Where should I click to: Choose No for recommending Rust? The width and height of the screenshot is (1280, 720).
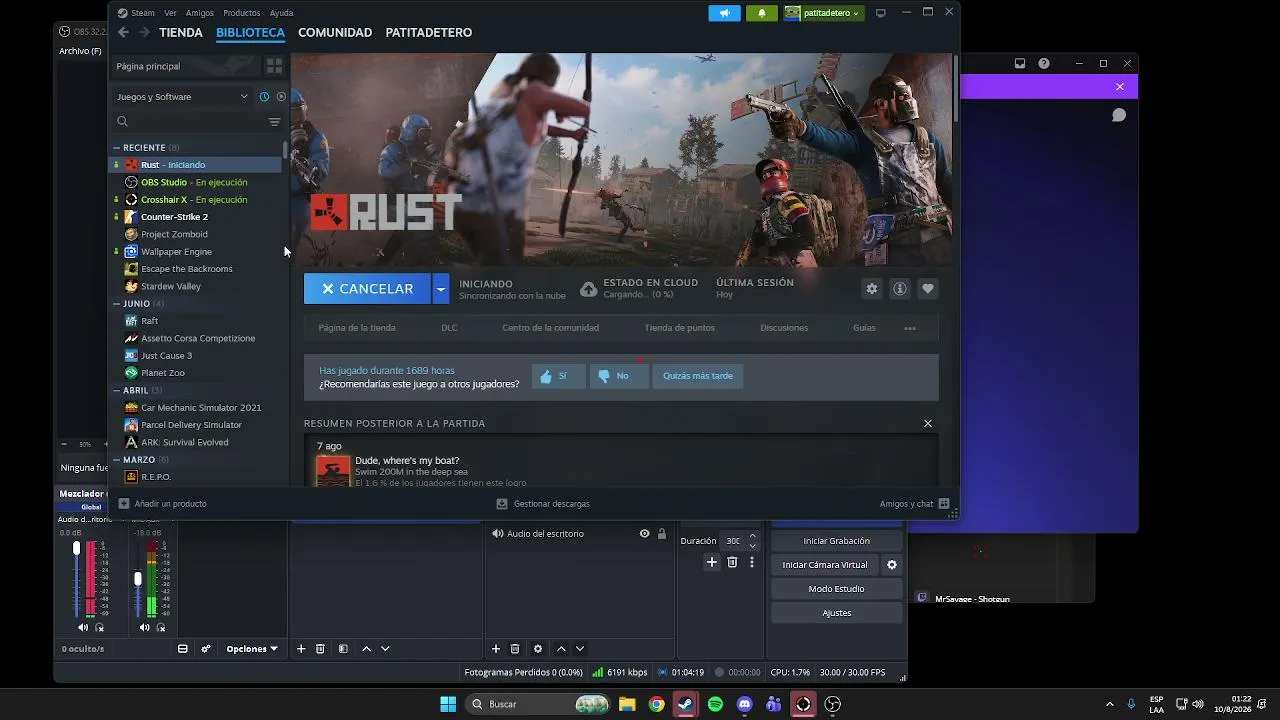tap(618, 376)
